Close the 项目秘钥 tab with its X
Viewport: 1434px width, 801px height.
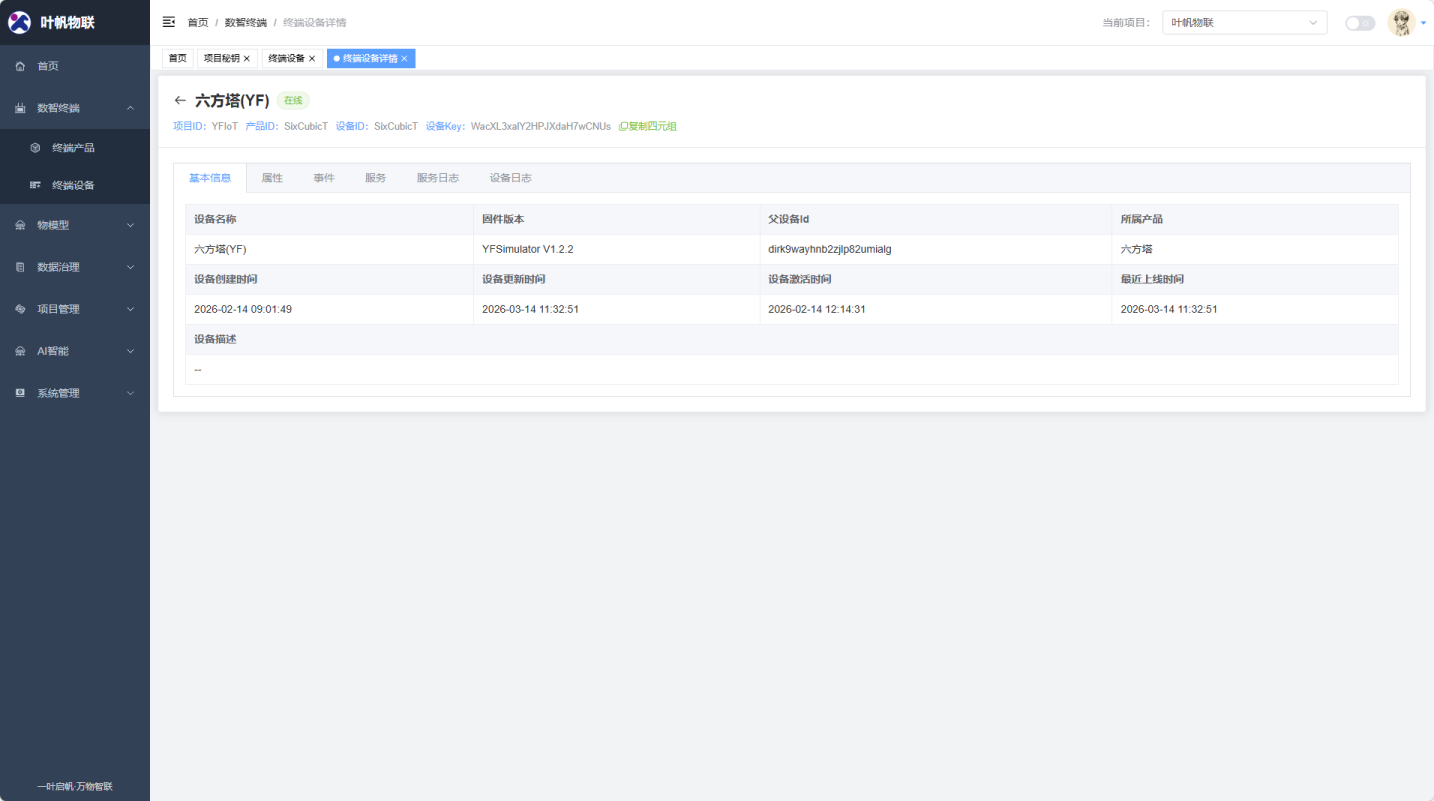pyautogui.click(x=247, y=59)
